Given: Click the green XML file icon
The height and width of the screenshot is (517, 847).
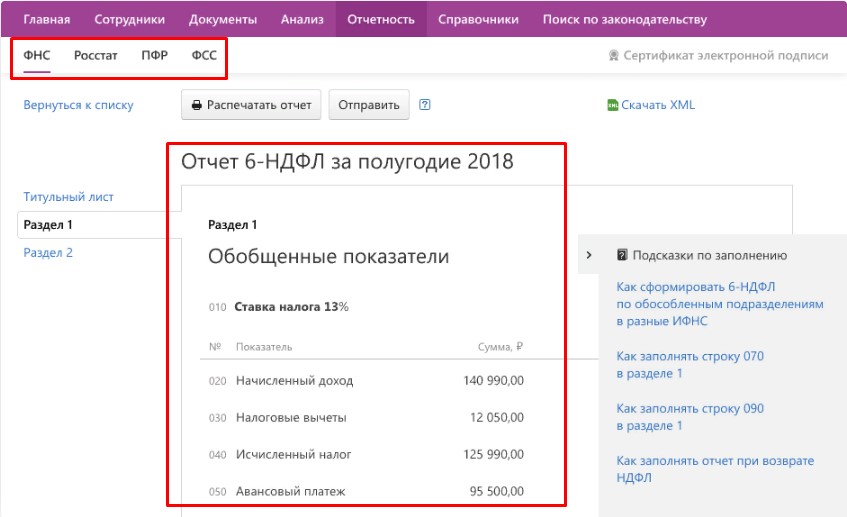Looking at the screenshot, I should pos(613,105).
